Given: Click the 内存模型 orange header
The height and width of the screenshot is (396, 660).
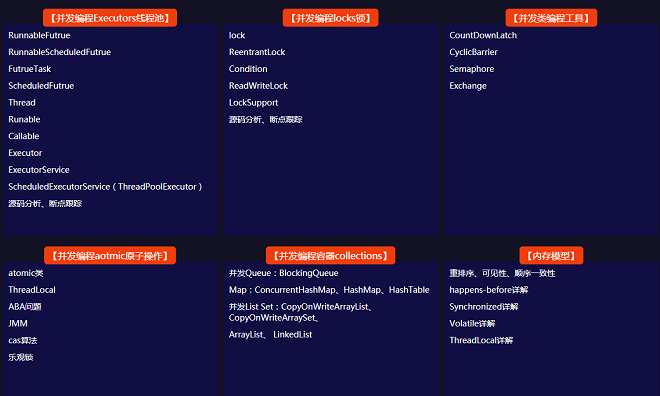Looking at the screenshot, I should 551,255.
